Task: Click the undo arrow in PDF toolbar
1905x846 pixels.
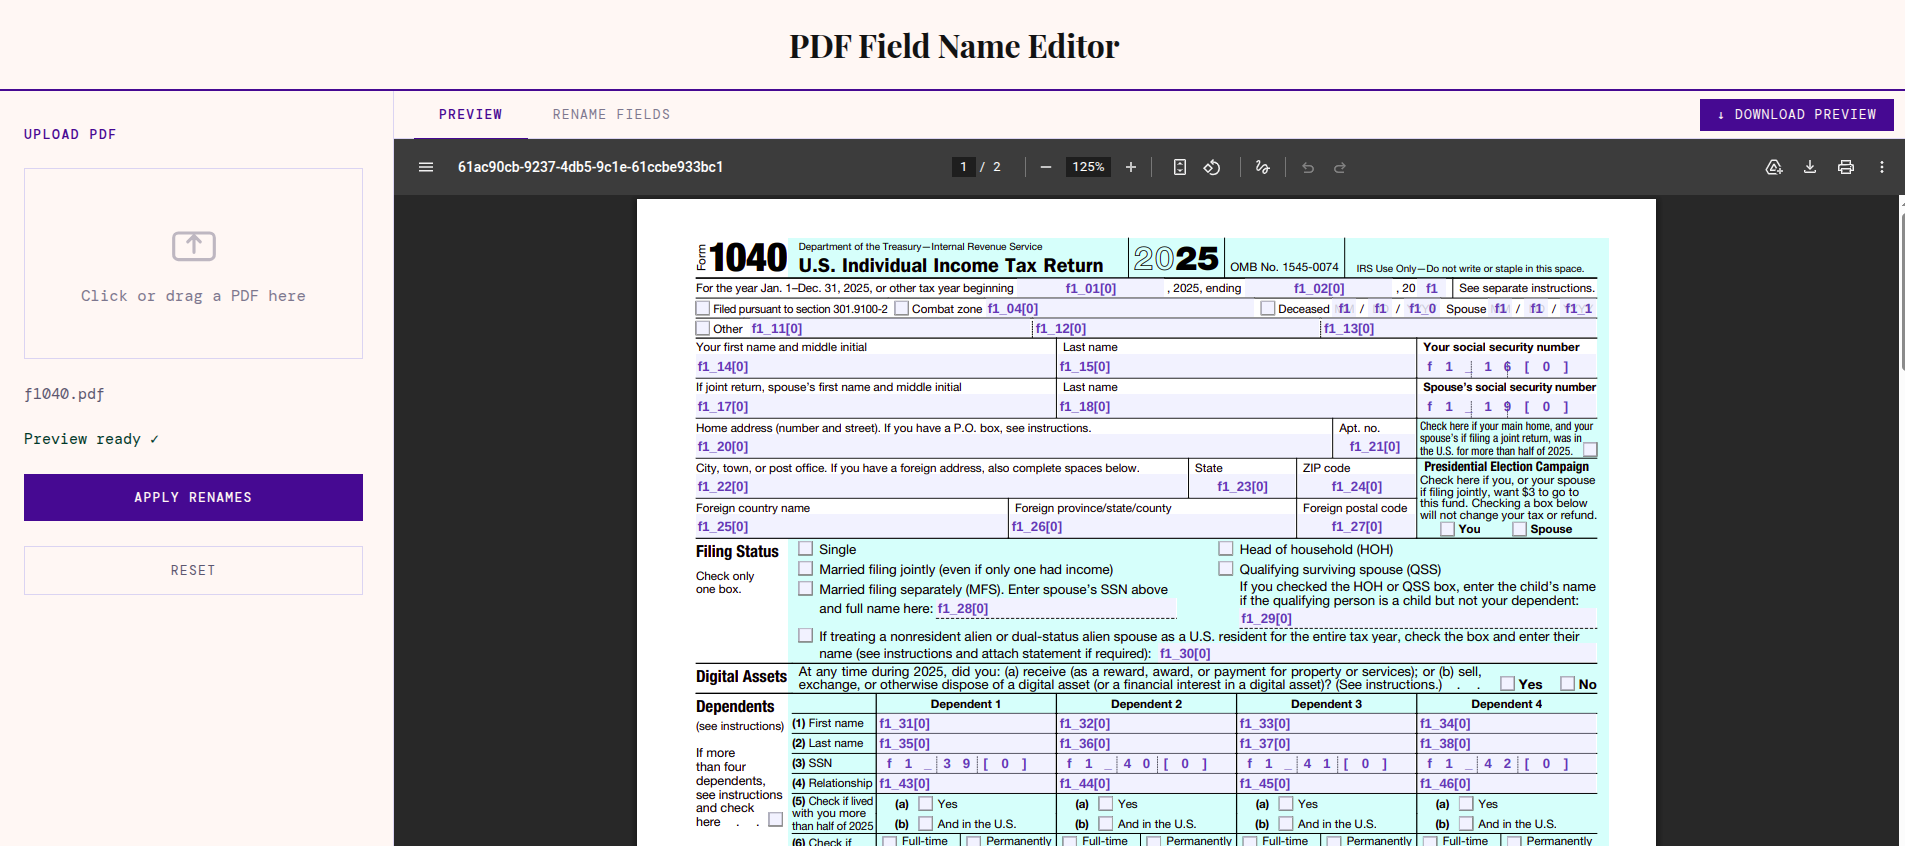Action: 1308,167
